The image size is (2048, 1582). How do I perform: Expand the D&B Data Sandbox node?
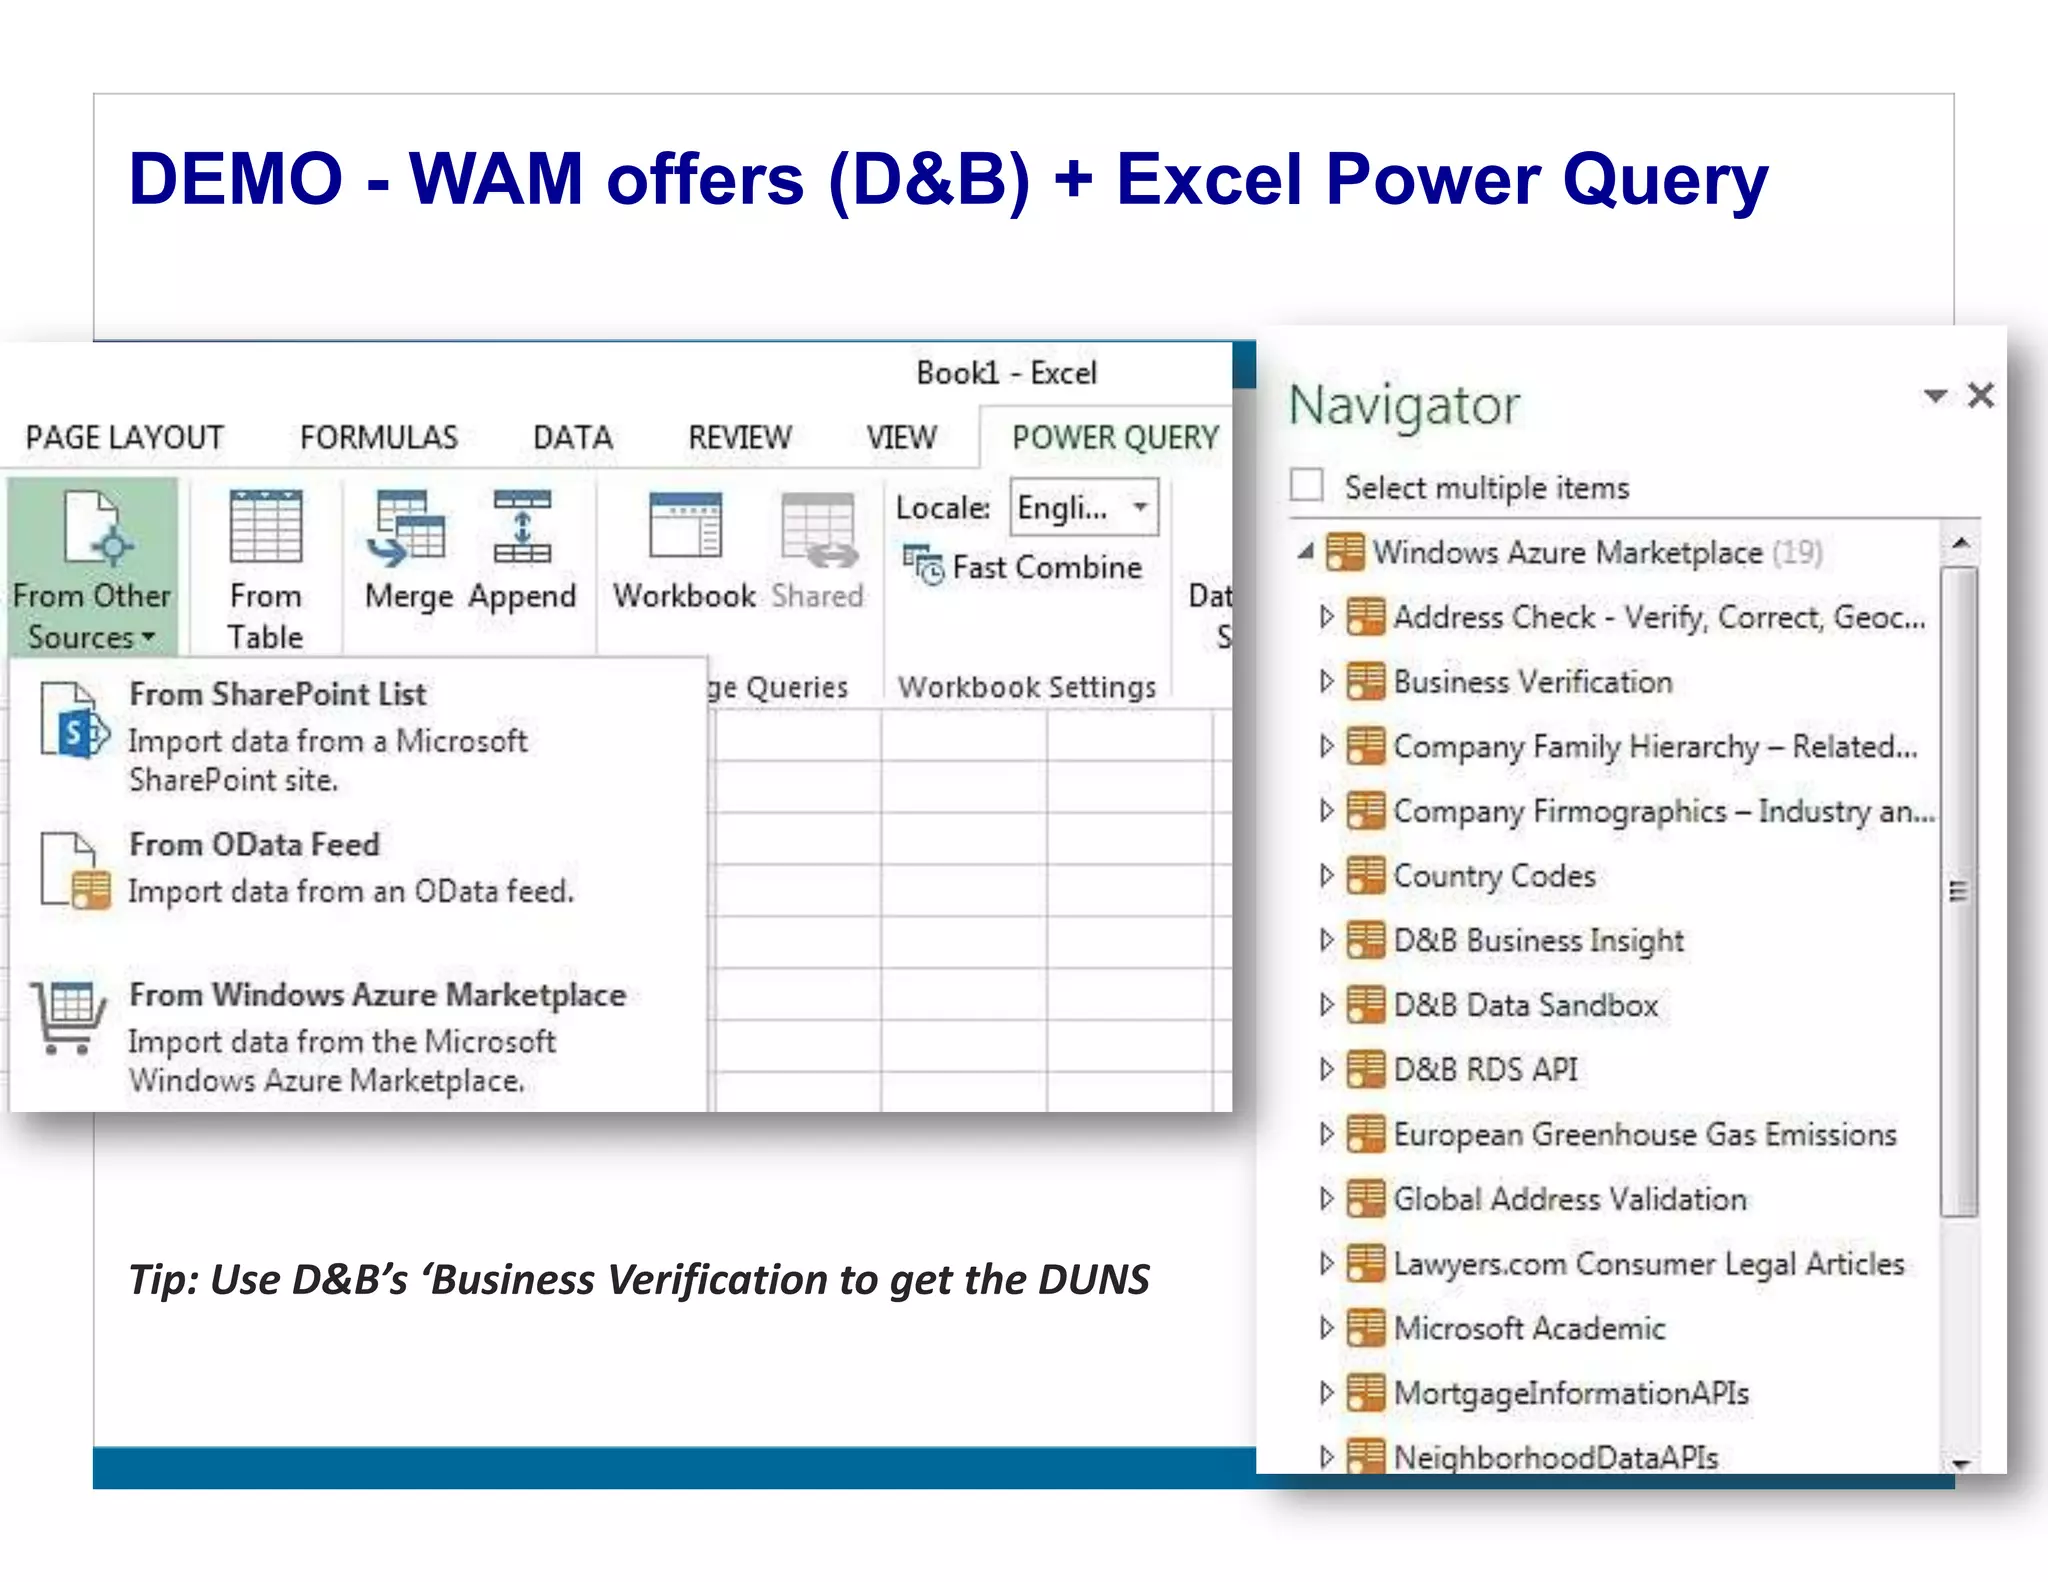(1326, 1004)
